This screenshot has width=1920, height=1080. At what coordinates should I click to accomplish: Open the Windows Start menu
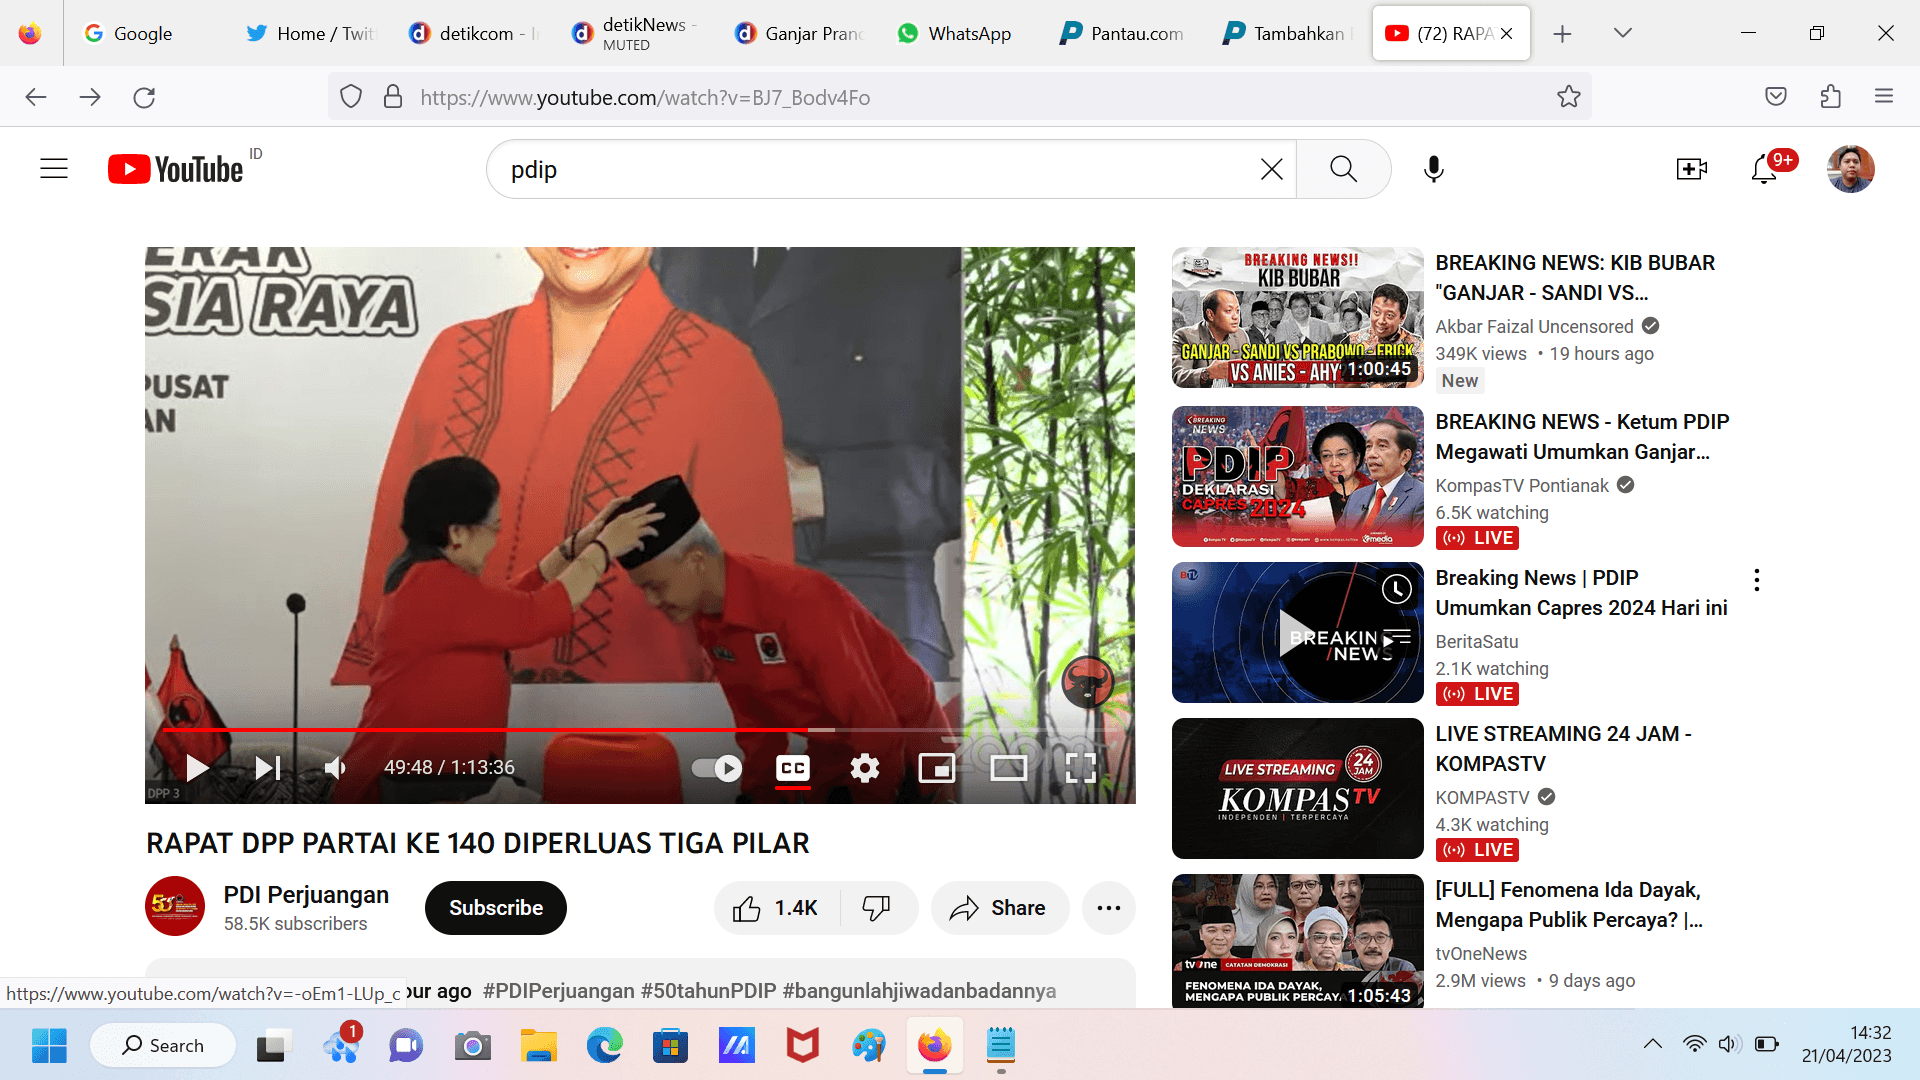pos(49,1046)
